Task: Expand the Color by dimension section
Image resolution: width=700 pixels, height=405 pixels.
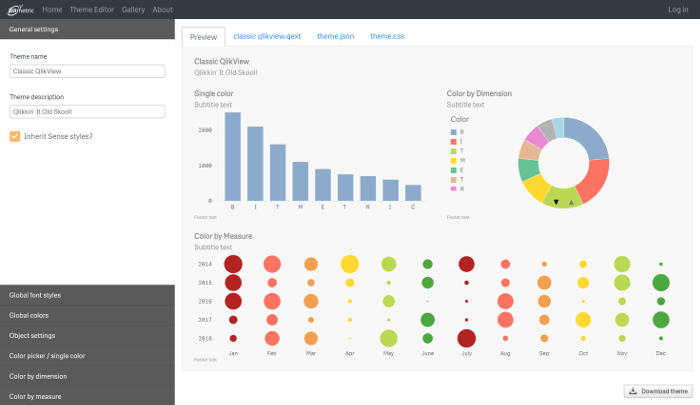Action: click(x=88, y=376)
